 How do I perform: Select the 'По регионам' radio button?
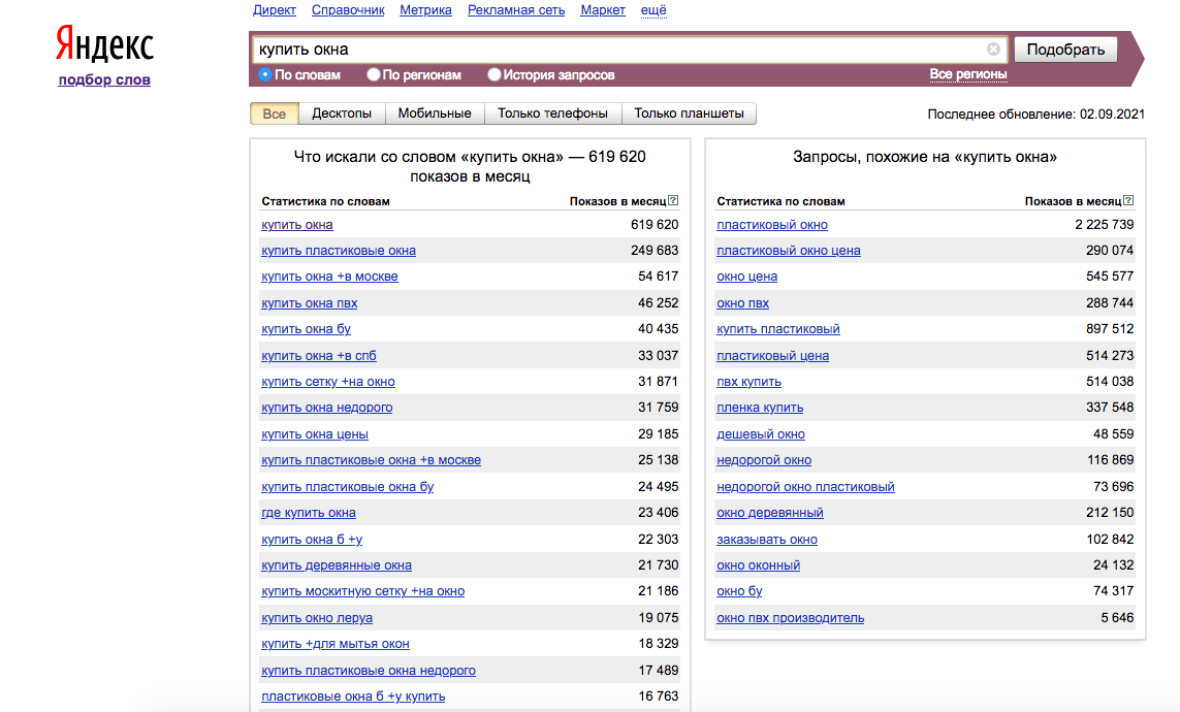373,75
